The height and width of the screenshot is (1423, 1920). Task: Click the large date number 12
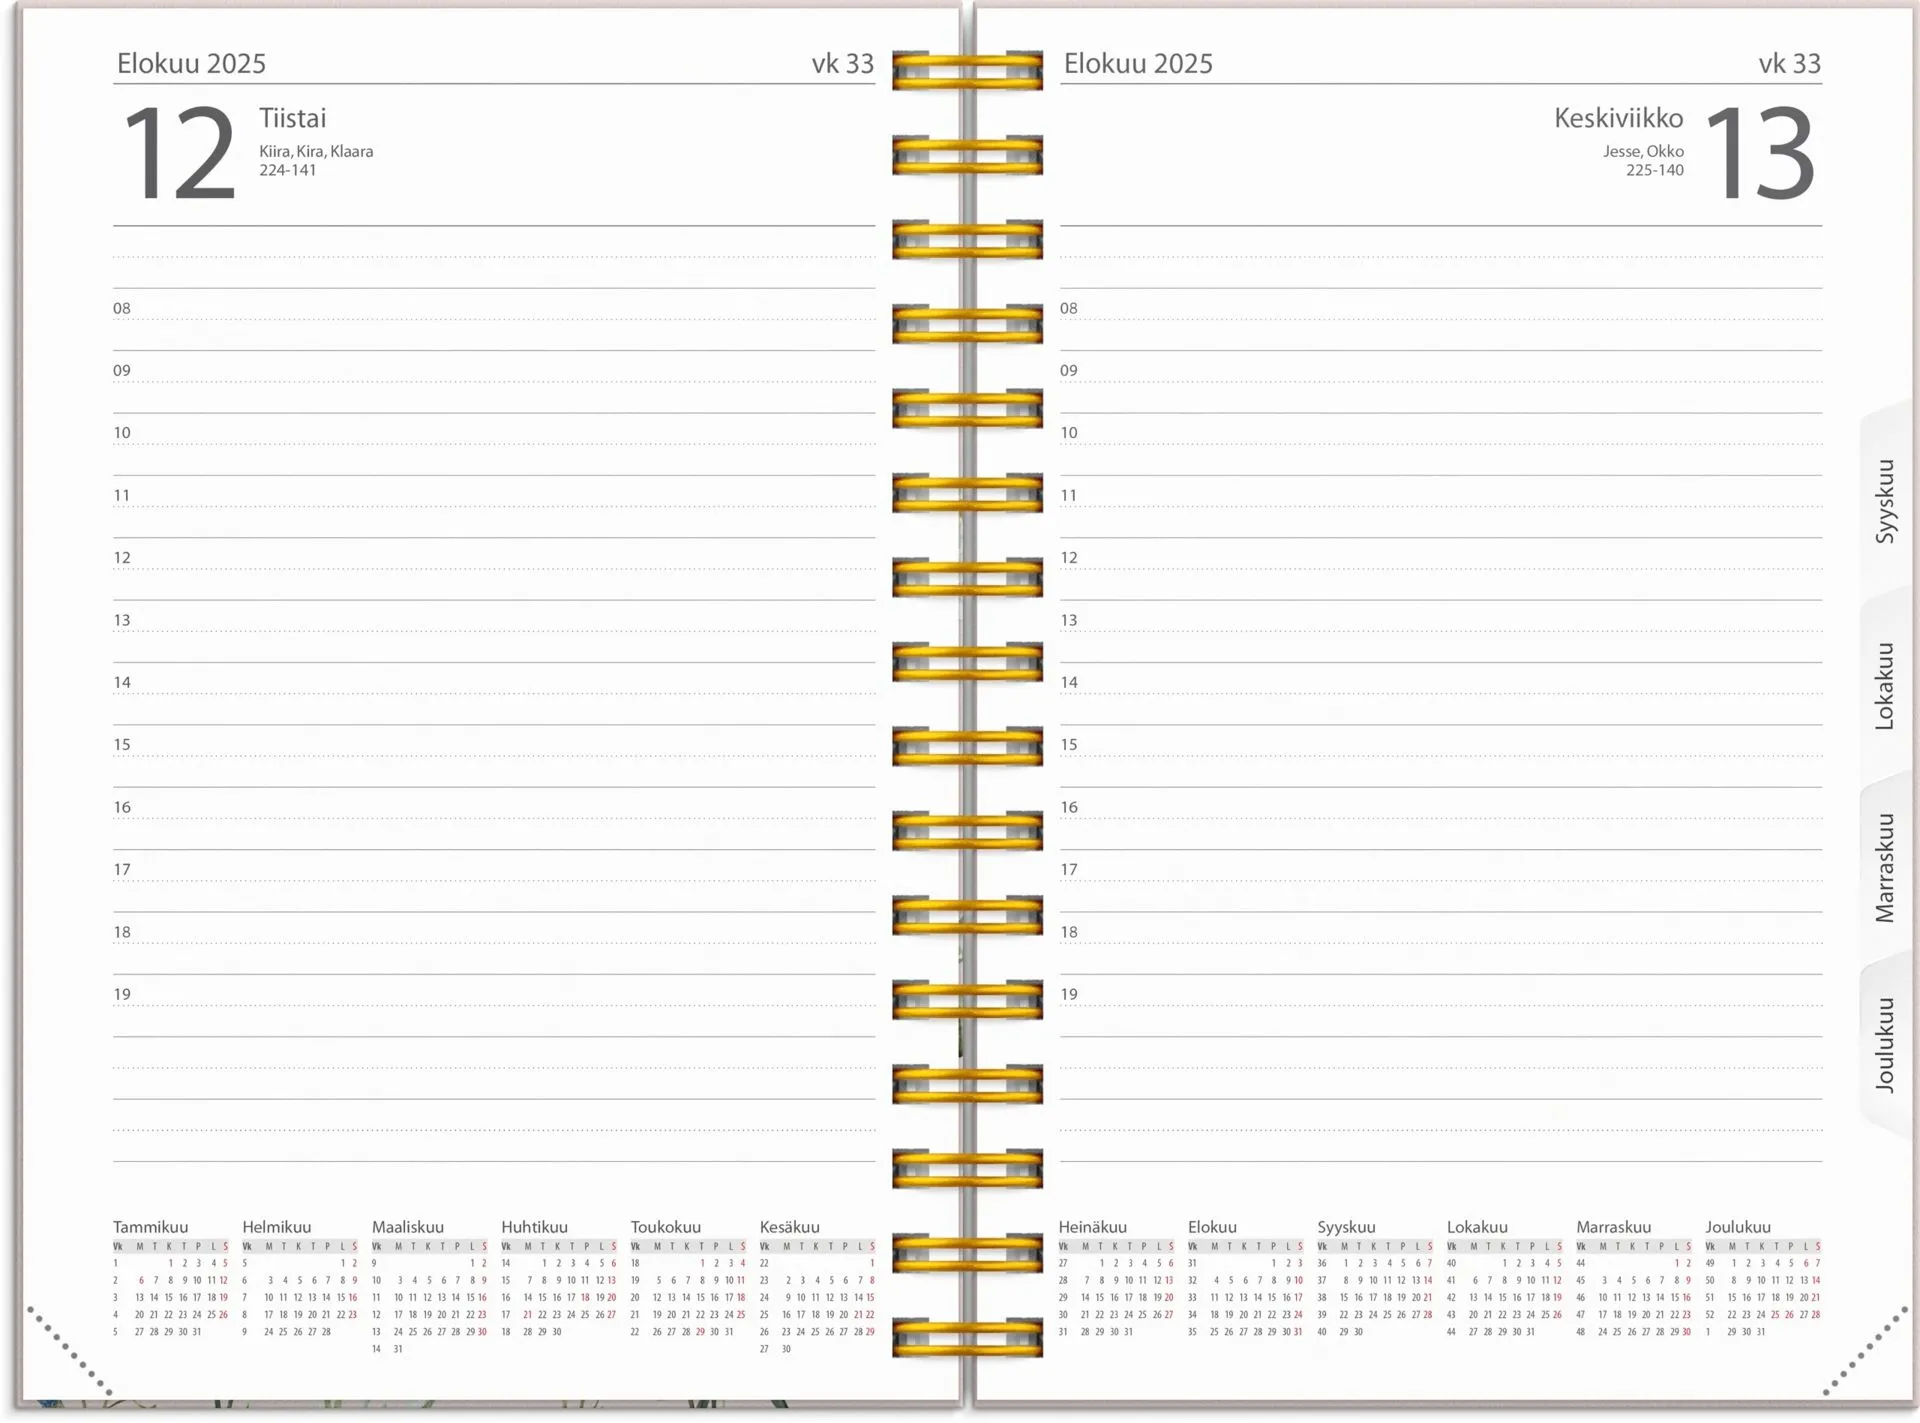180,154
